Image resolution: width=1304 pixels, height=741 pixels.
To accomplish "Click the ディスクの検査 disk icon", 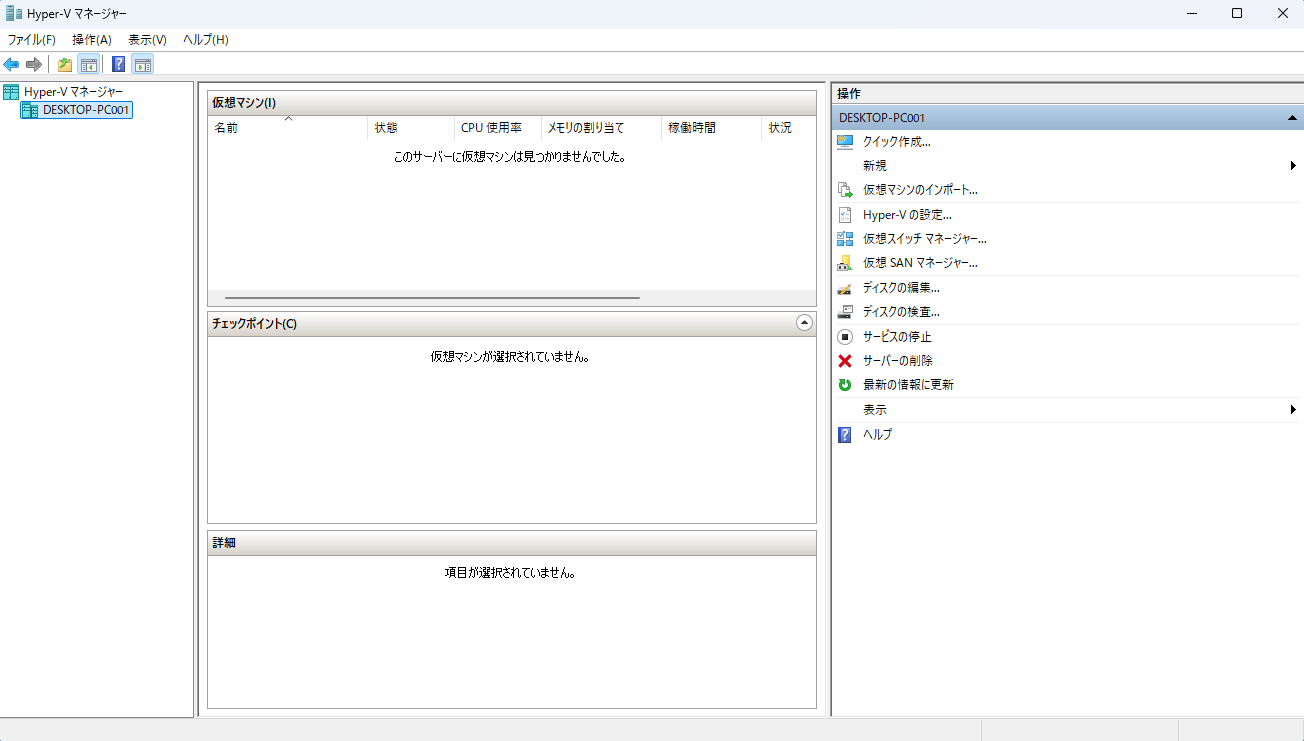I will point(845,312).
